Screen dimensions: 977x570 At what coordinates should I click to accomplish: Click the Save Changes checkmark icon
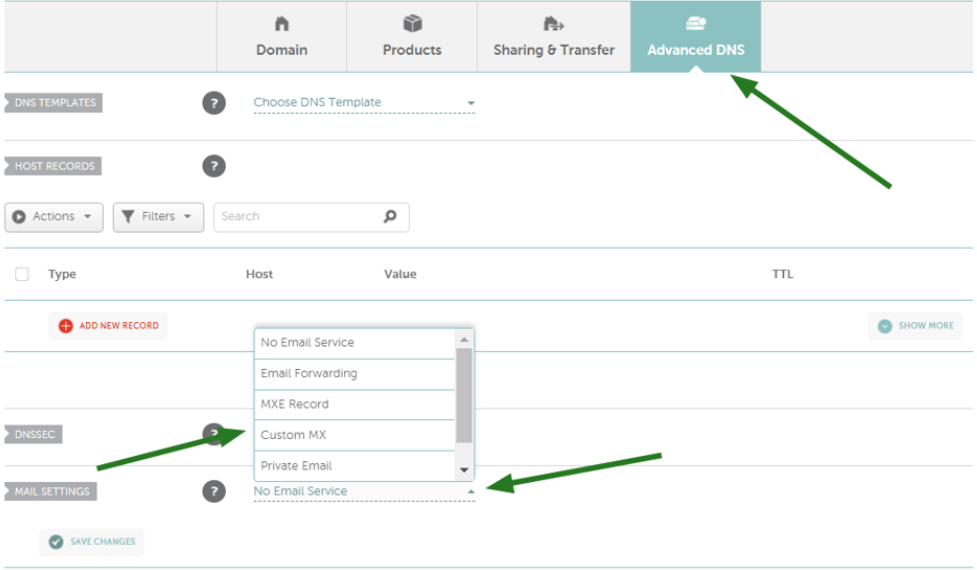(56, 541)
